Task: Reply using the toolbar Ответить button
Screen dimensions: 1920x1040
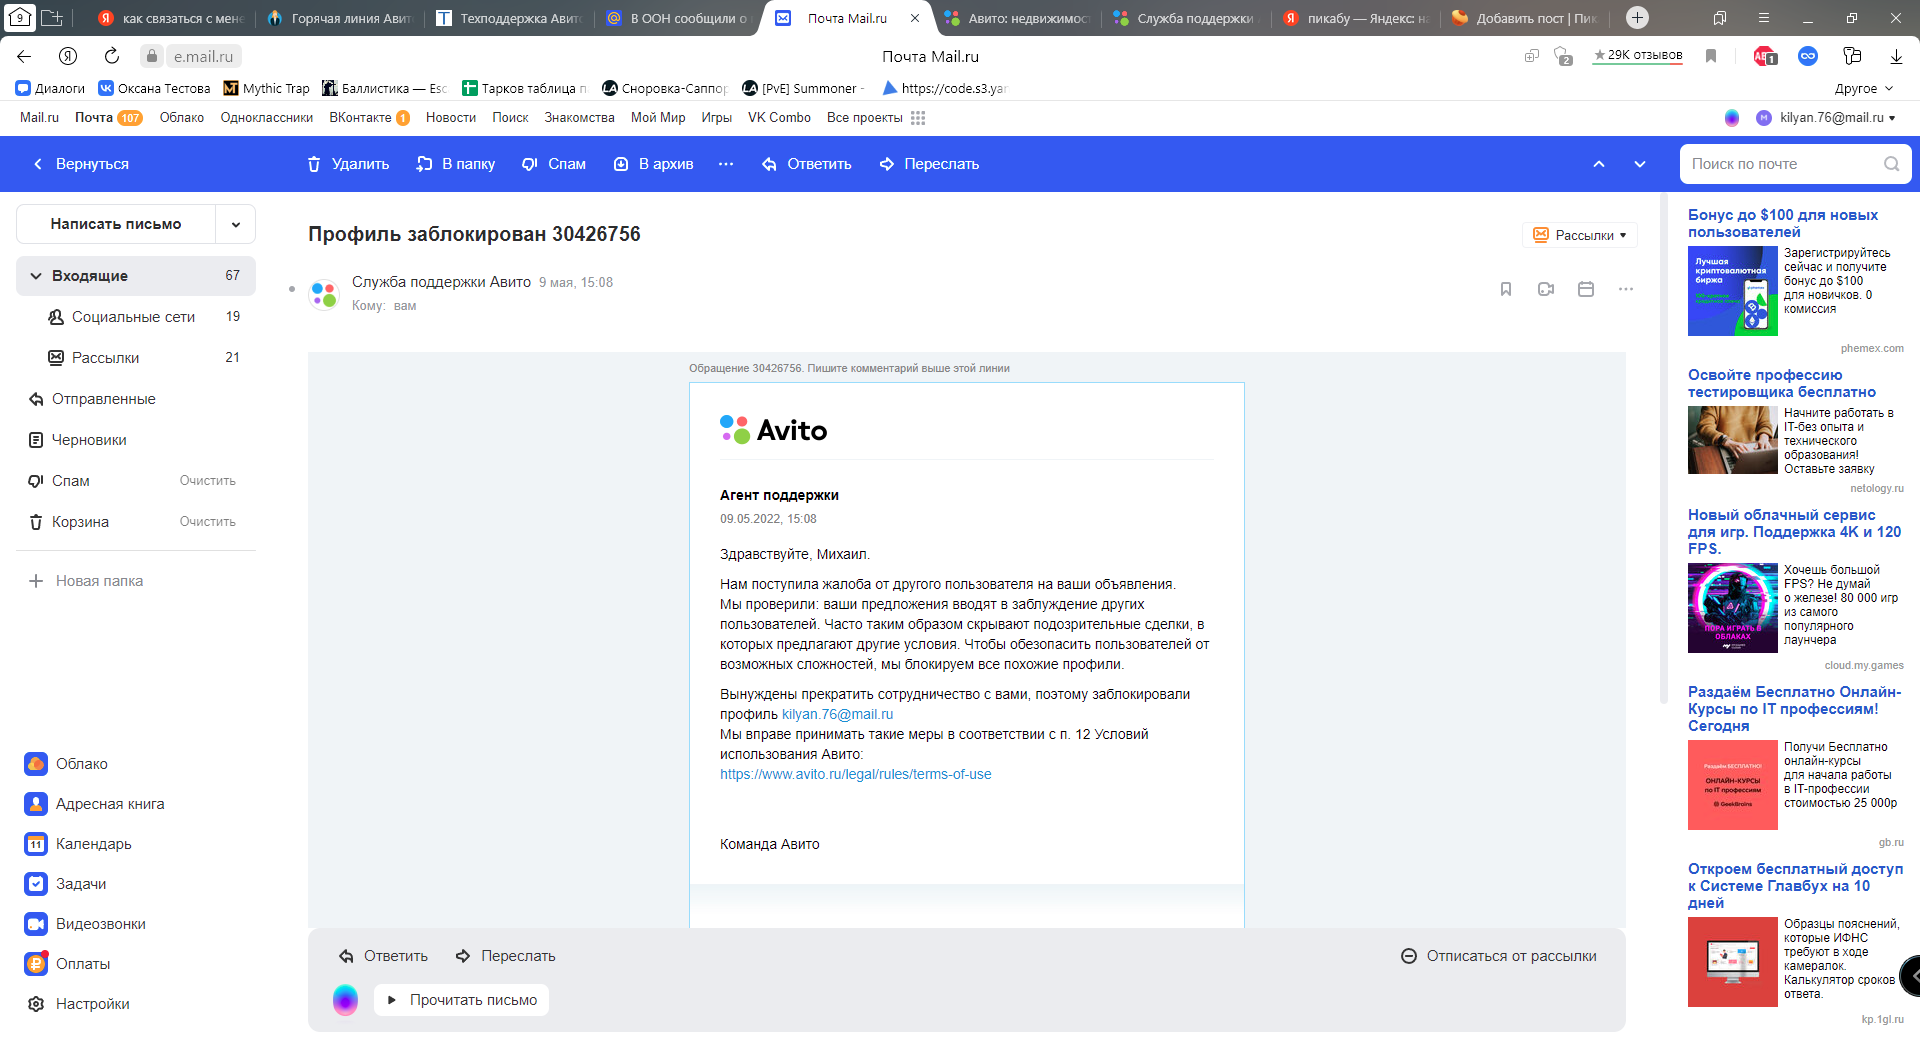Action: coord(806,164)
